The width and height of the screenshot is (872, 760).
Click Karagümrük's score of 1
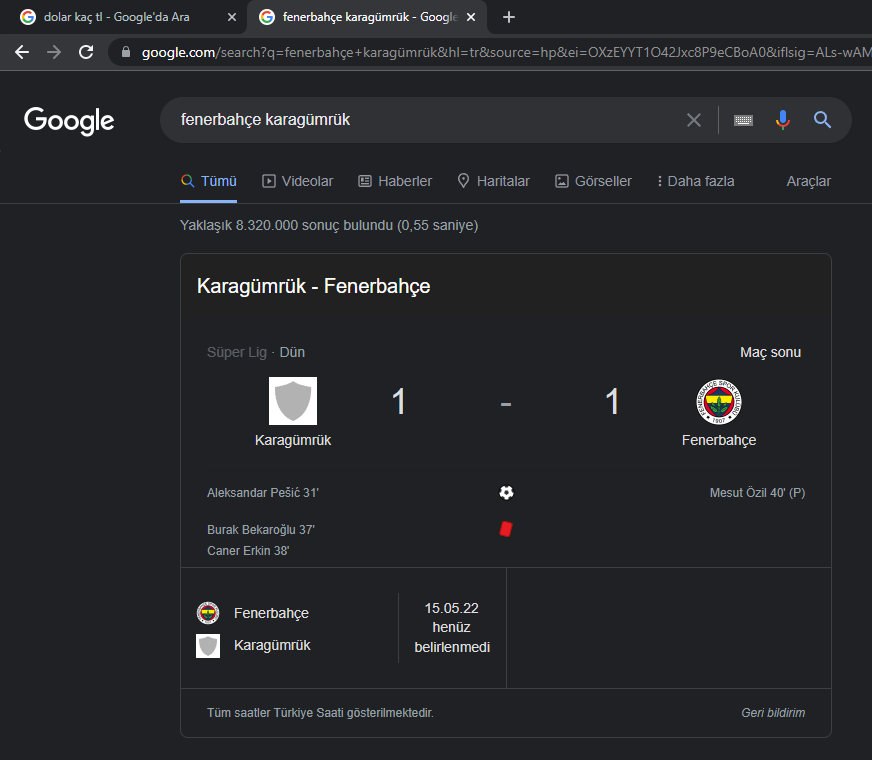398,401
